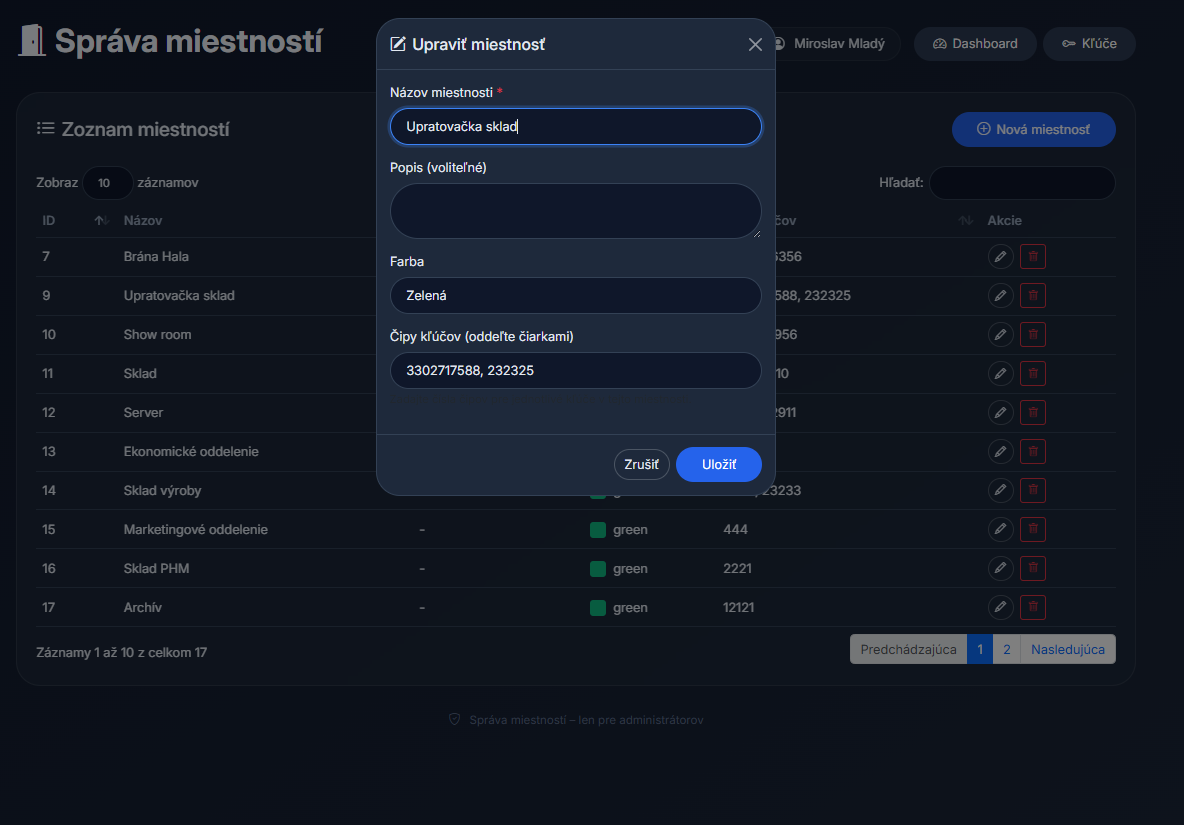Open the records-per-page Zobraz selector
Viewport: 1184px width, 825px height.
click(108, 184)
